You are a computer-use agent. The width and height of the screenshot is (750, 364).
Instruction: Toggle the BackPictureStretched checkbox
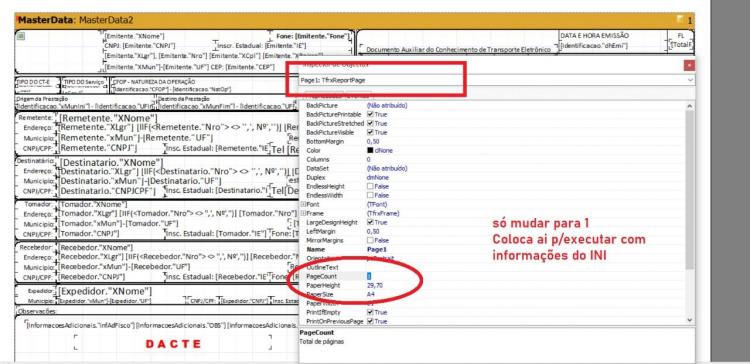click(370, 123)
